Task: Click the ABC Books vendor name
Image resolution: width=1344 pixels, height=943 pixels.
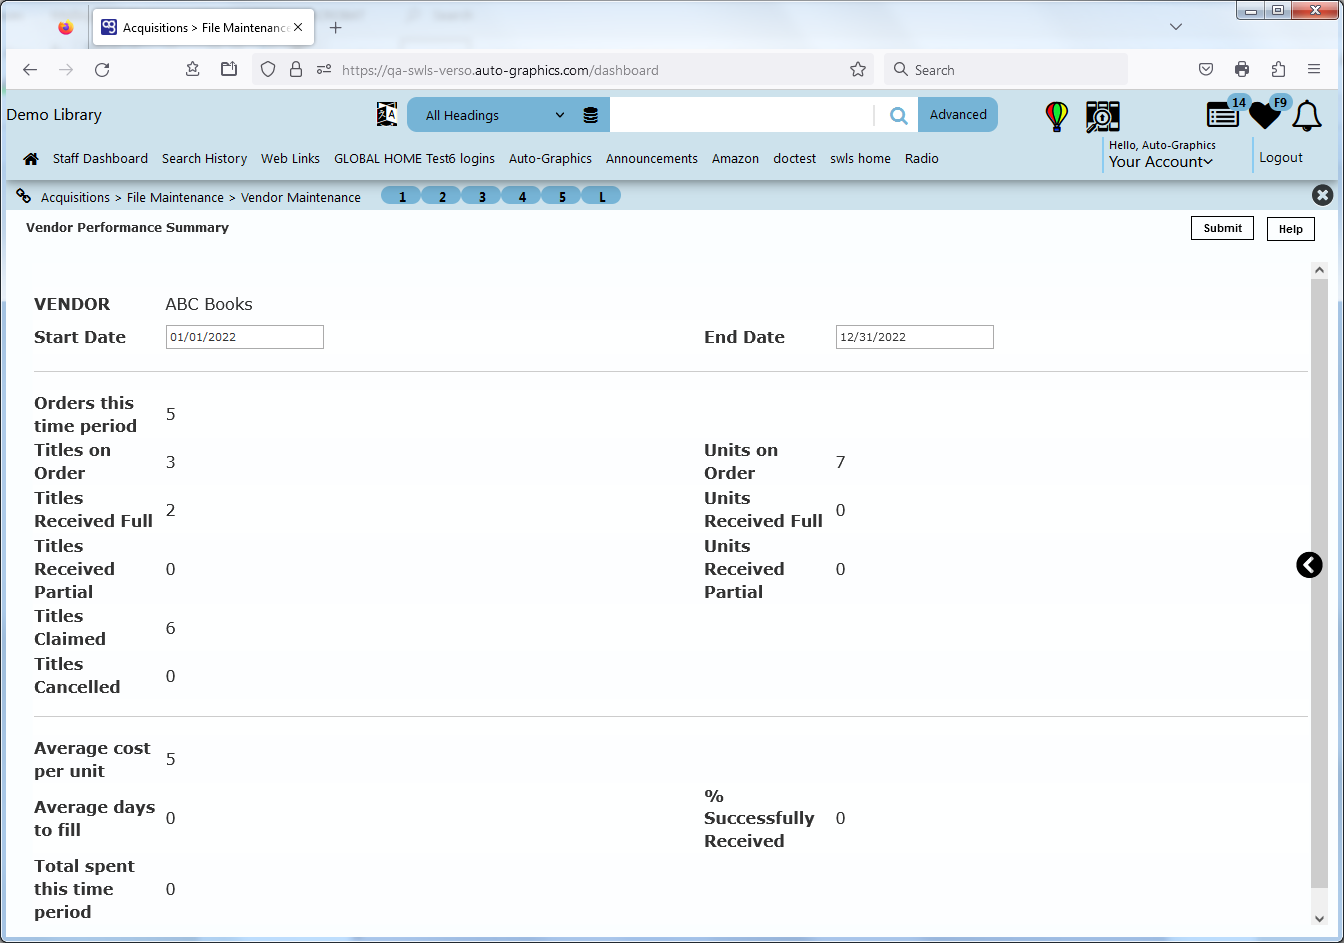Action: pyautogui.click(x=209, y=304)
